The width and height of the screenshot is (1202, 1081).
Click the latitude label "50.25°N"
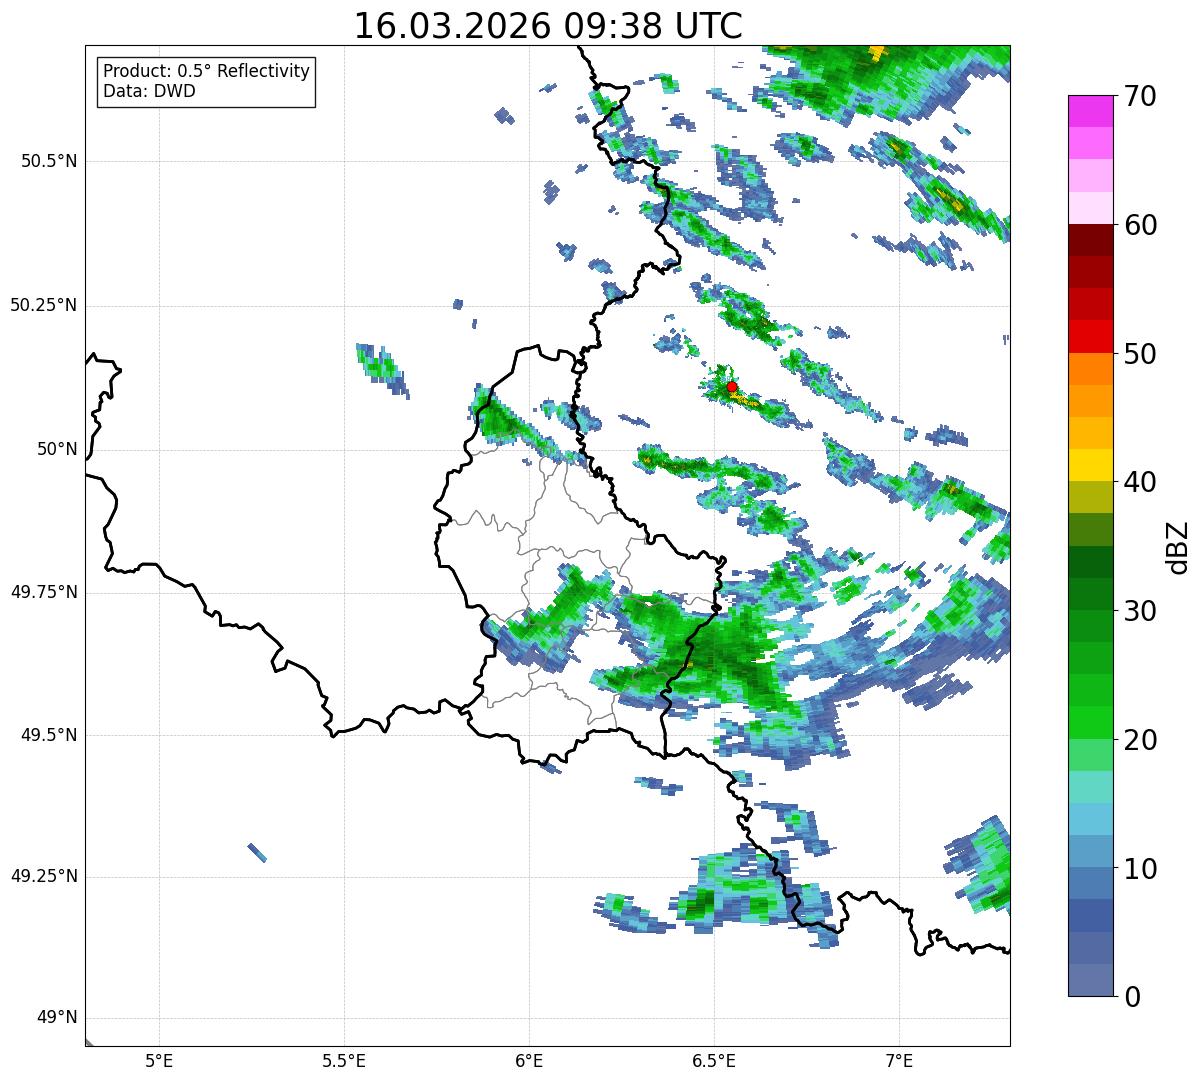point(43,305)
